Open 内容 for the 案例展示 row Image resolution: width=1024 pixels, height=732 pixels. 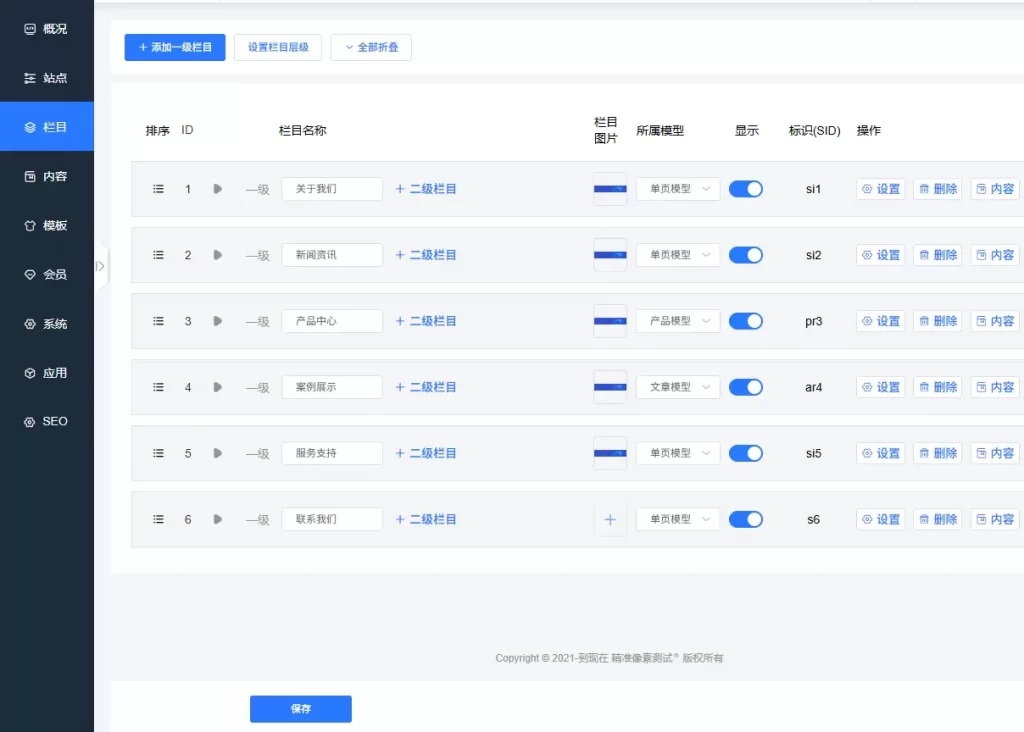[x=995, y=387]
